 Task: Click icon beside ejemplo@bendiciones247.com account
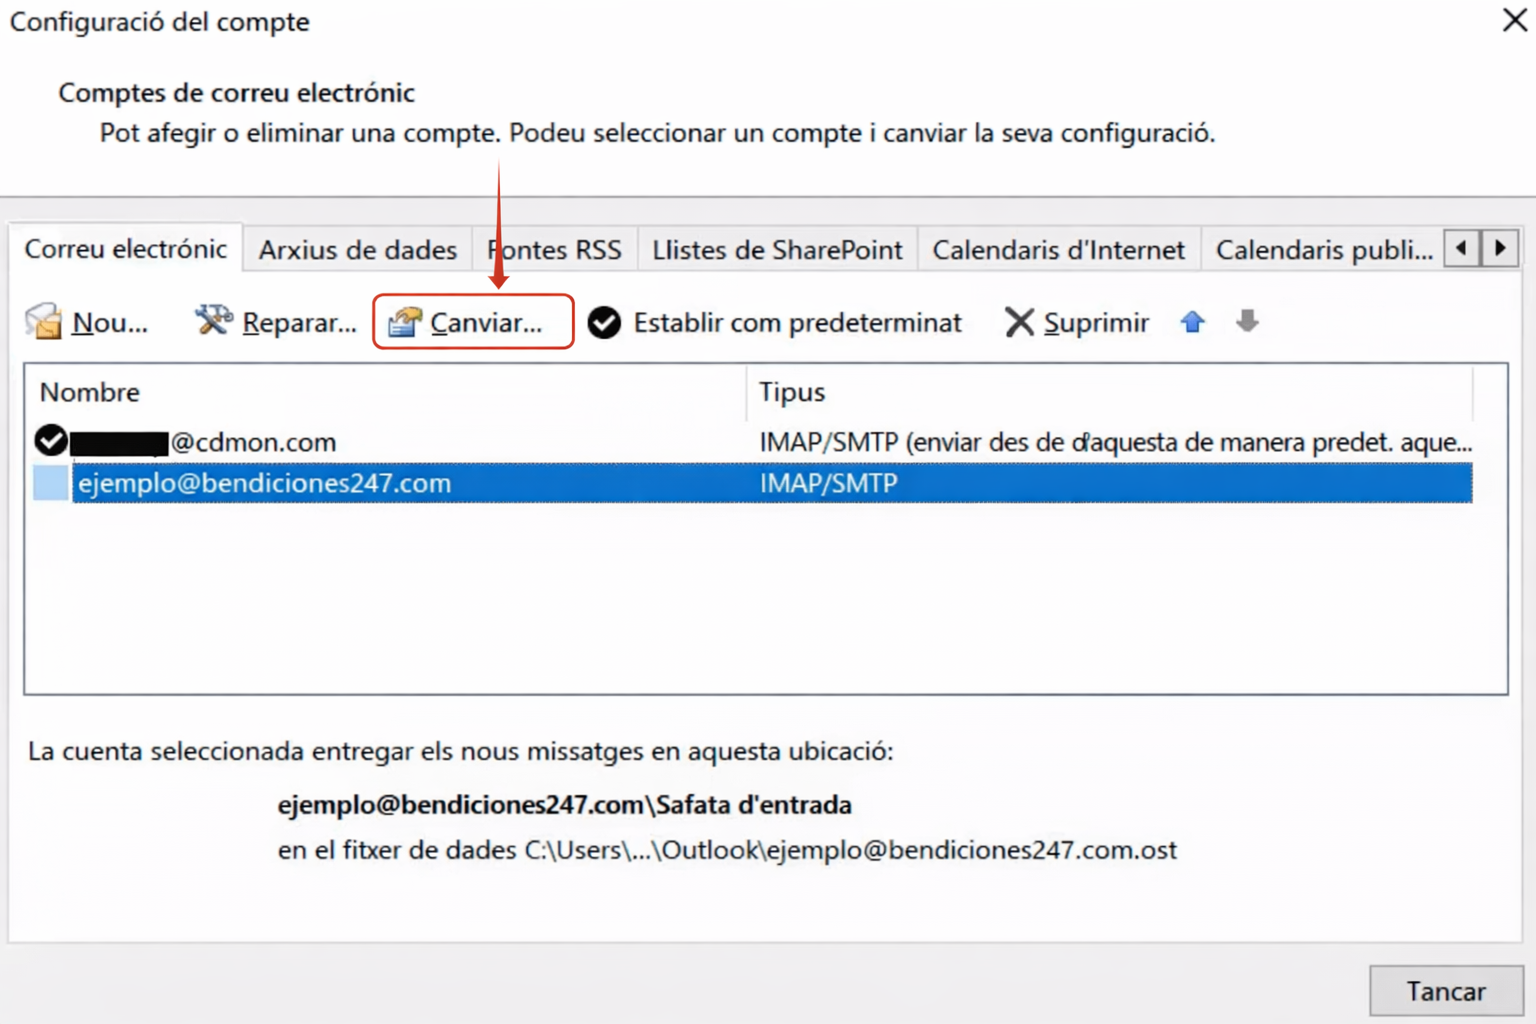[x=50, y=483]
